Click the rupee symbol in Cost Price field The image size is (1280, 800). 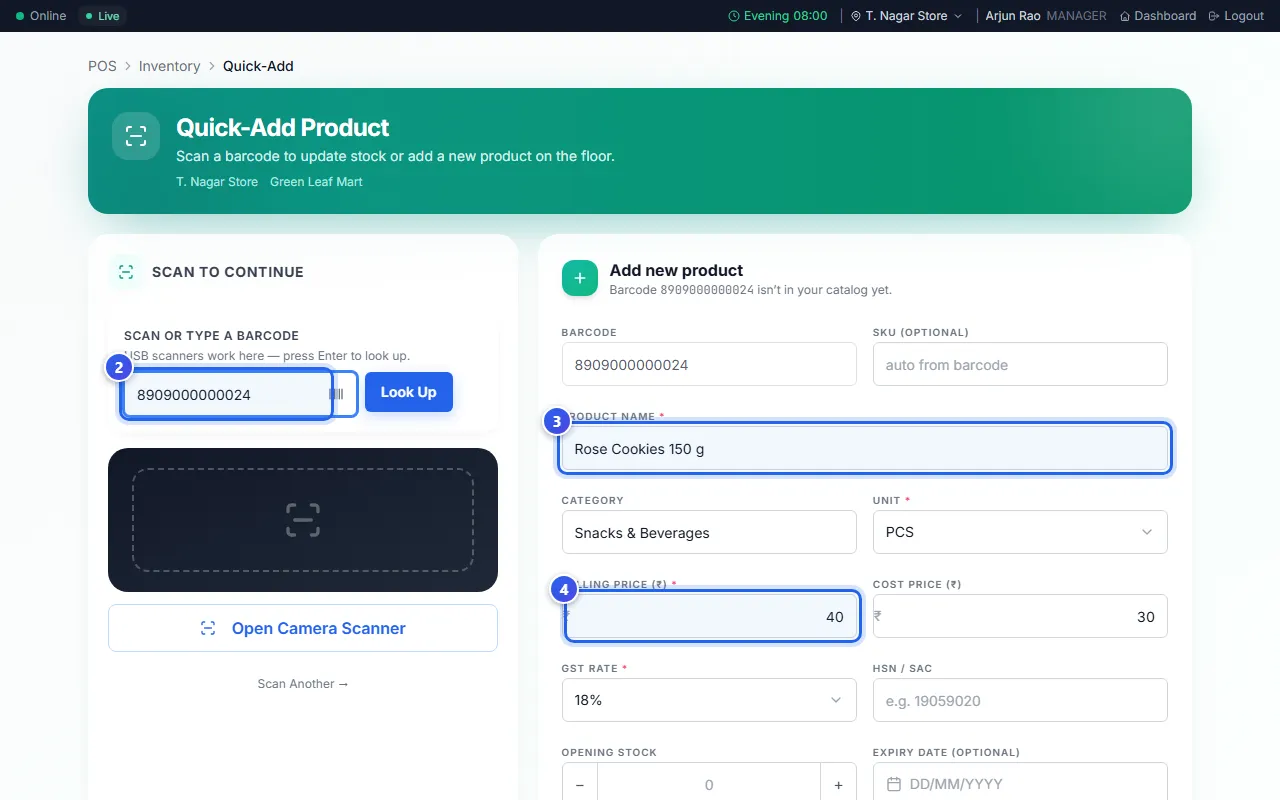click(877, 616)
